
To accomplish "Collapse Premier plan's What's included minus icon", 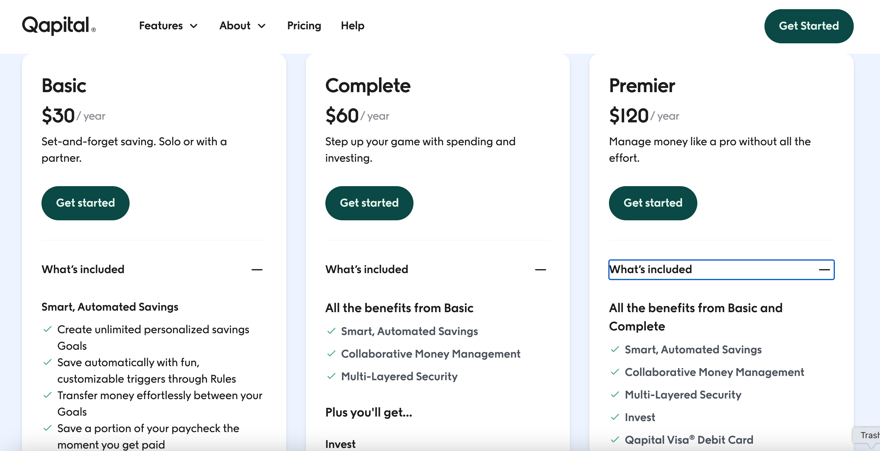I will 824,270.
